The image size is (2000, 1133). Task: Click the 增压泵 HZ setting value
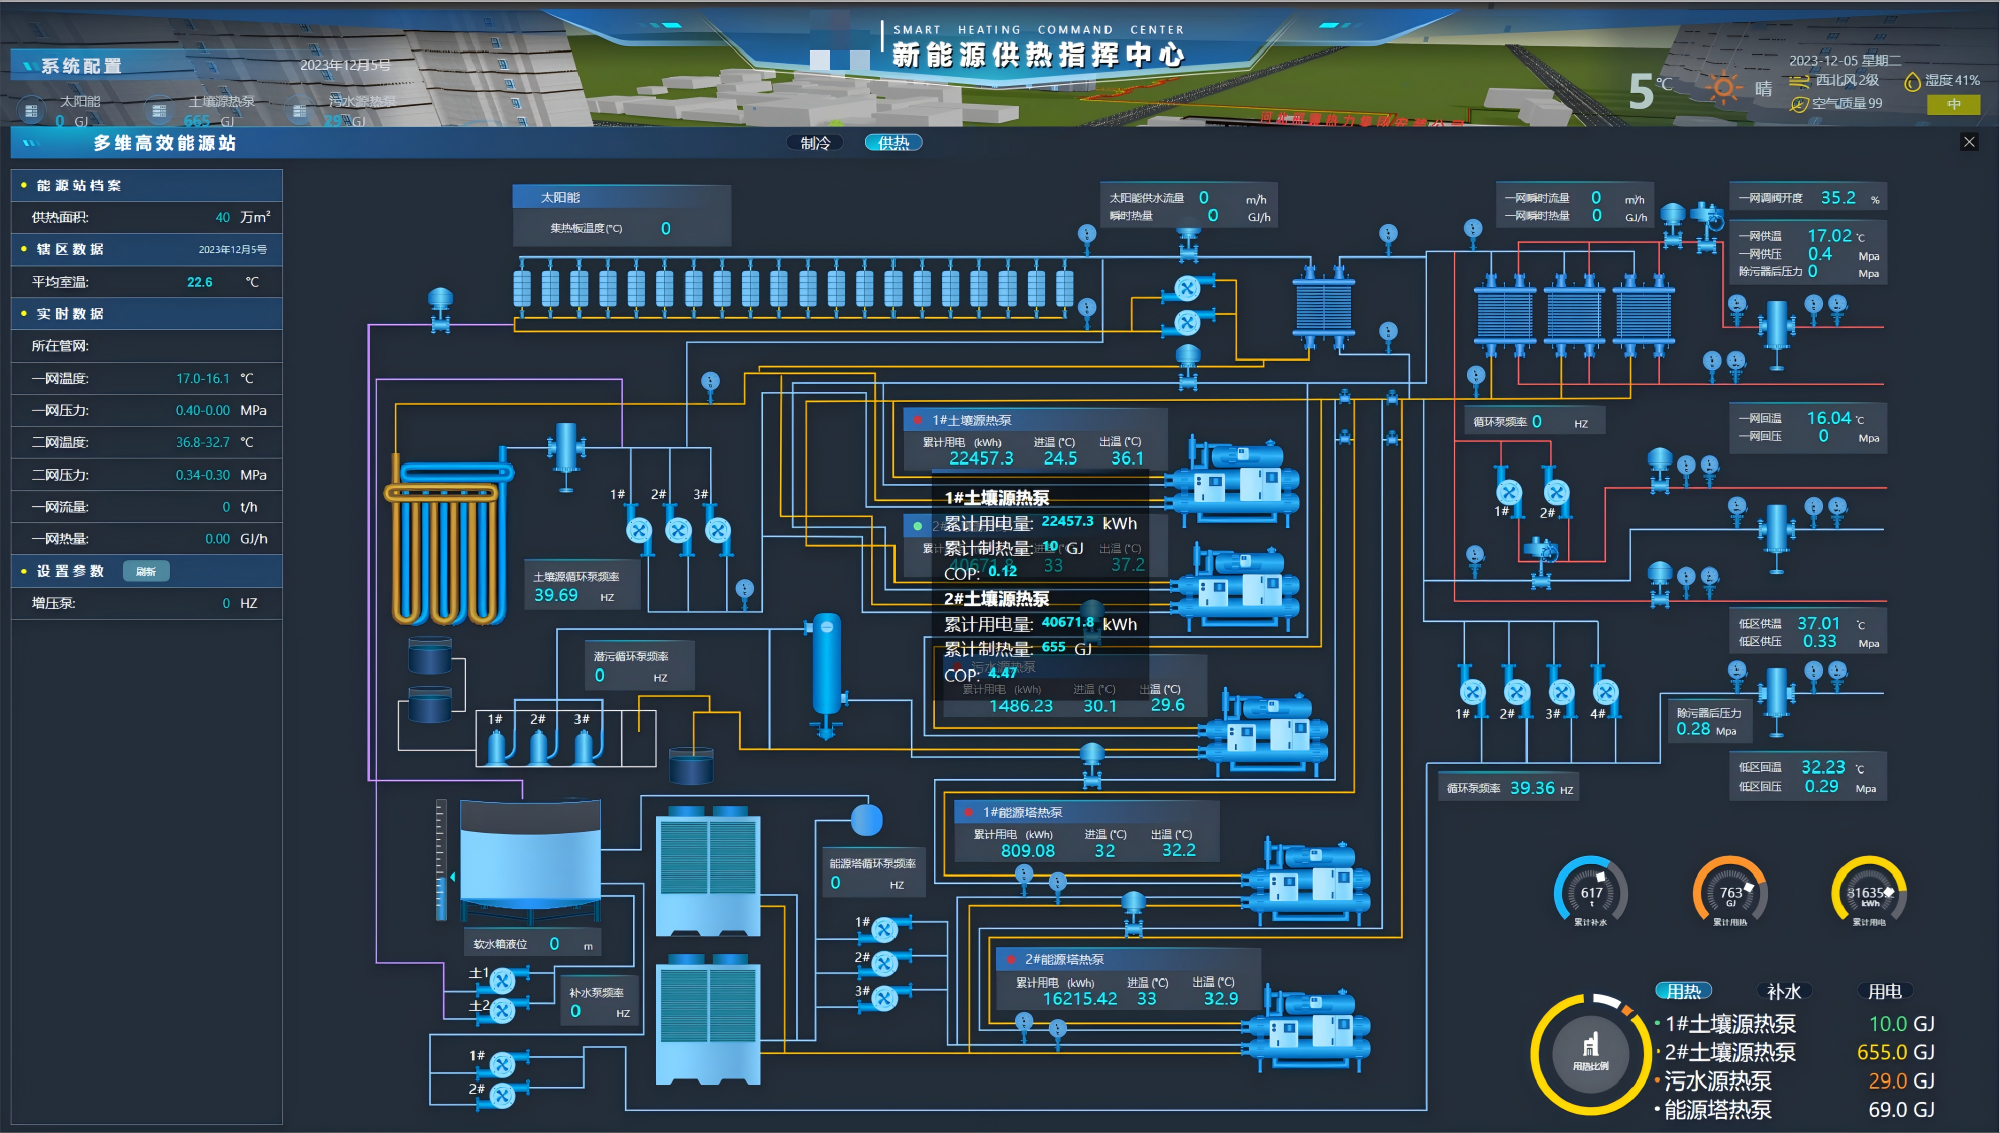coord(226,603)
